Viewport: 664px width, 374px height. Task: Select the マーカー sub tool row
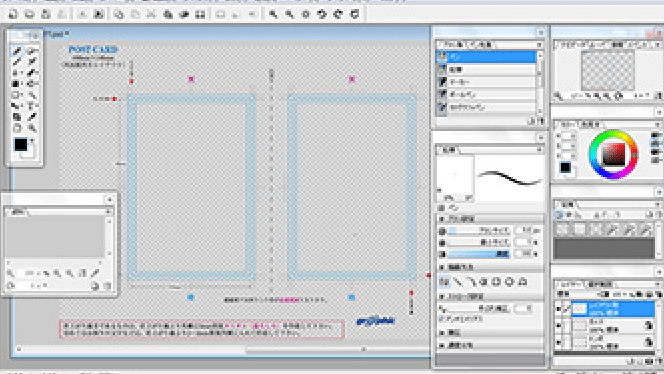pos(486,82)
